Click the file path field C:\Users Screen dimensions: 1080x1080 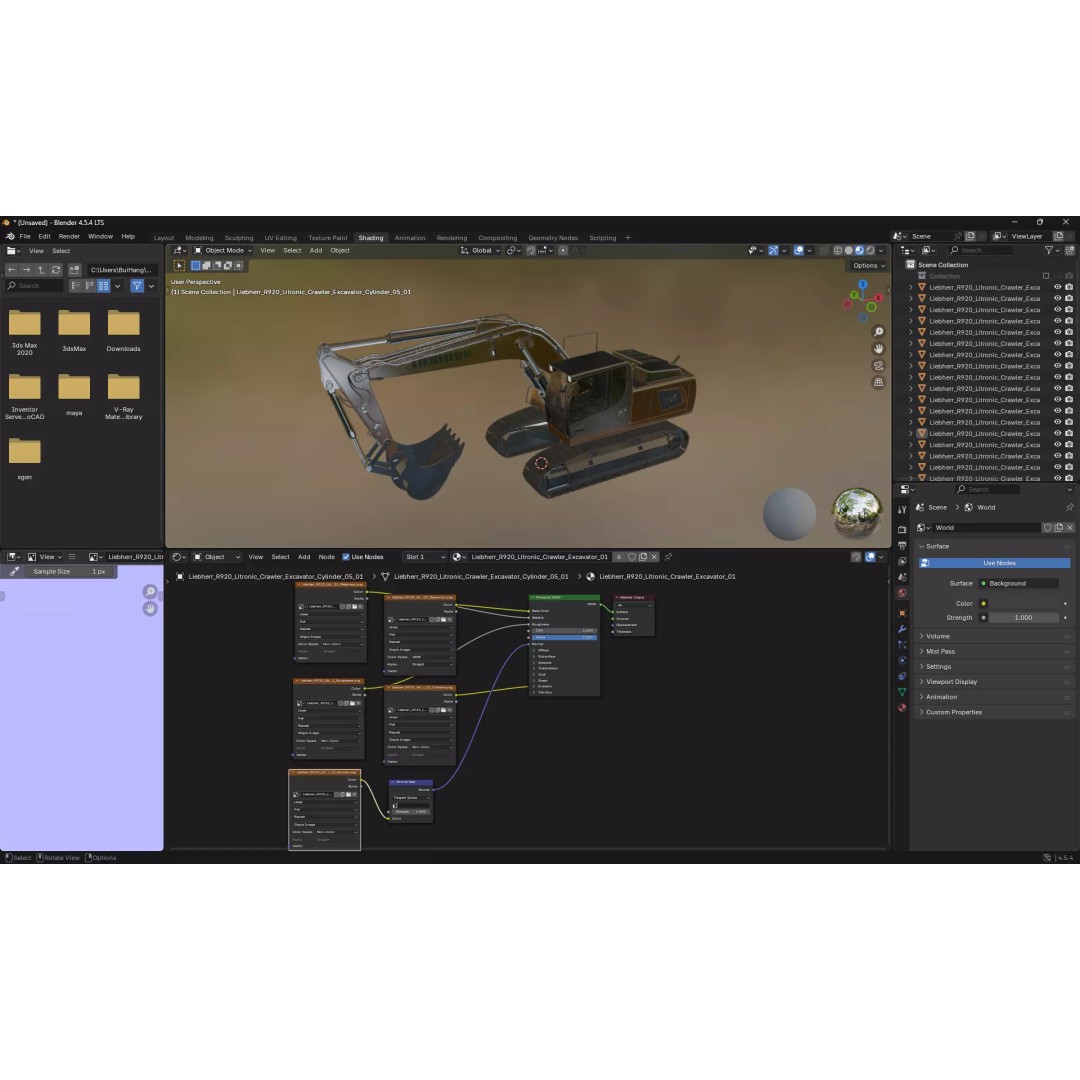tap(121, 270)
